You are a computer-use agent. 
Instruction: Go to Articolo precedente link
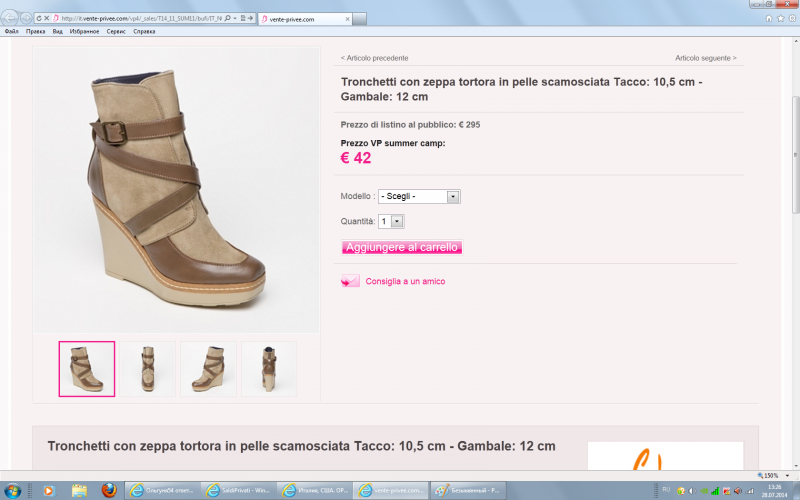coord(374,58)
